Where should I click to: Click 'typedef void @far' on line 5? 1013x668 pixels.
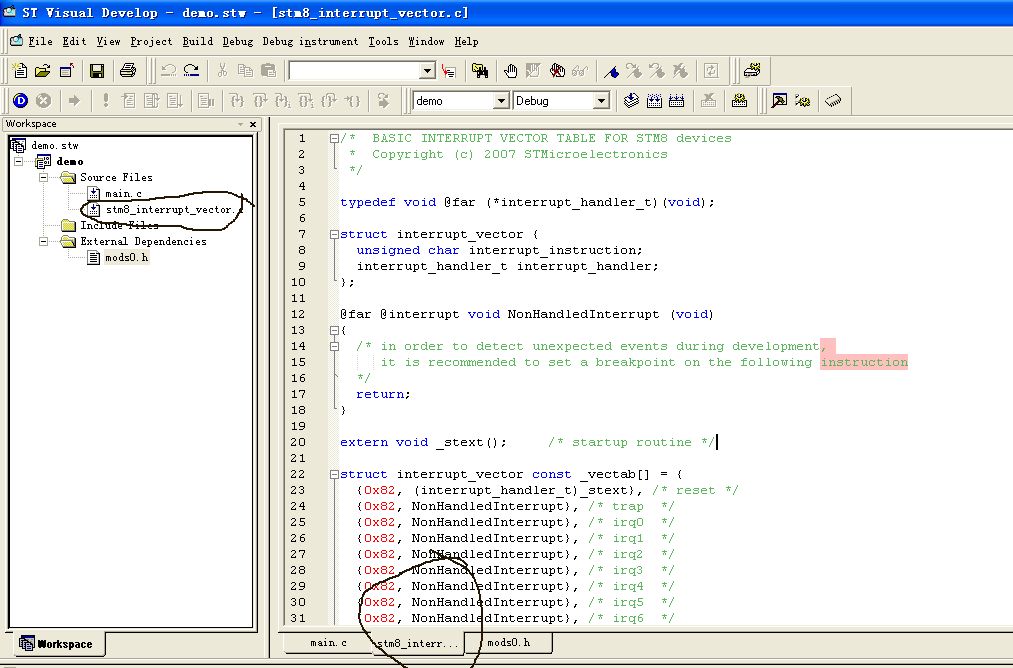[408, 202]
